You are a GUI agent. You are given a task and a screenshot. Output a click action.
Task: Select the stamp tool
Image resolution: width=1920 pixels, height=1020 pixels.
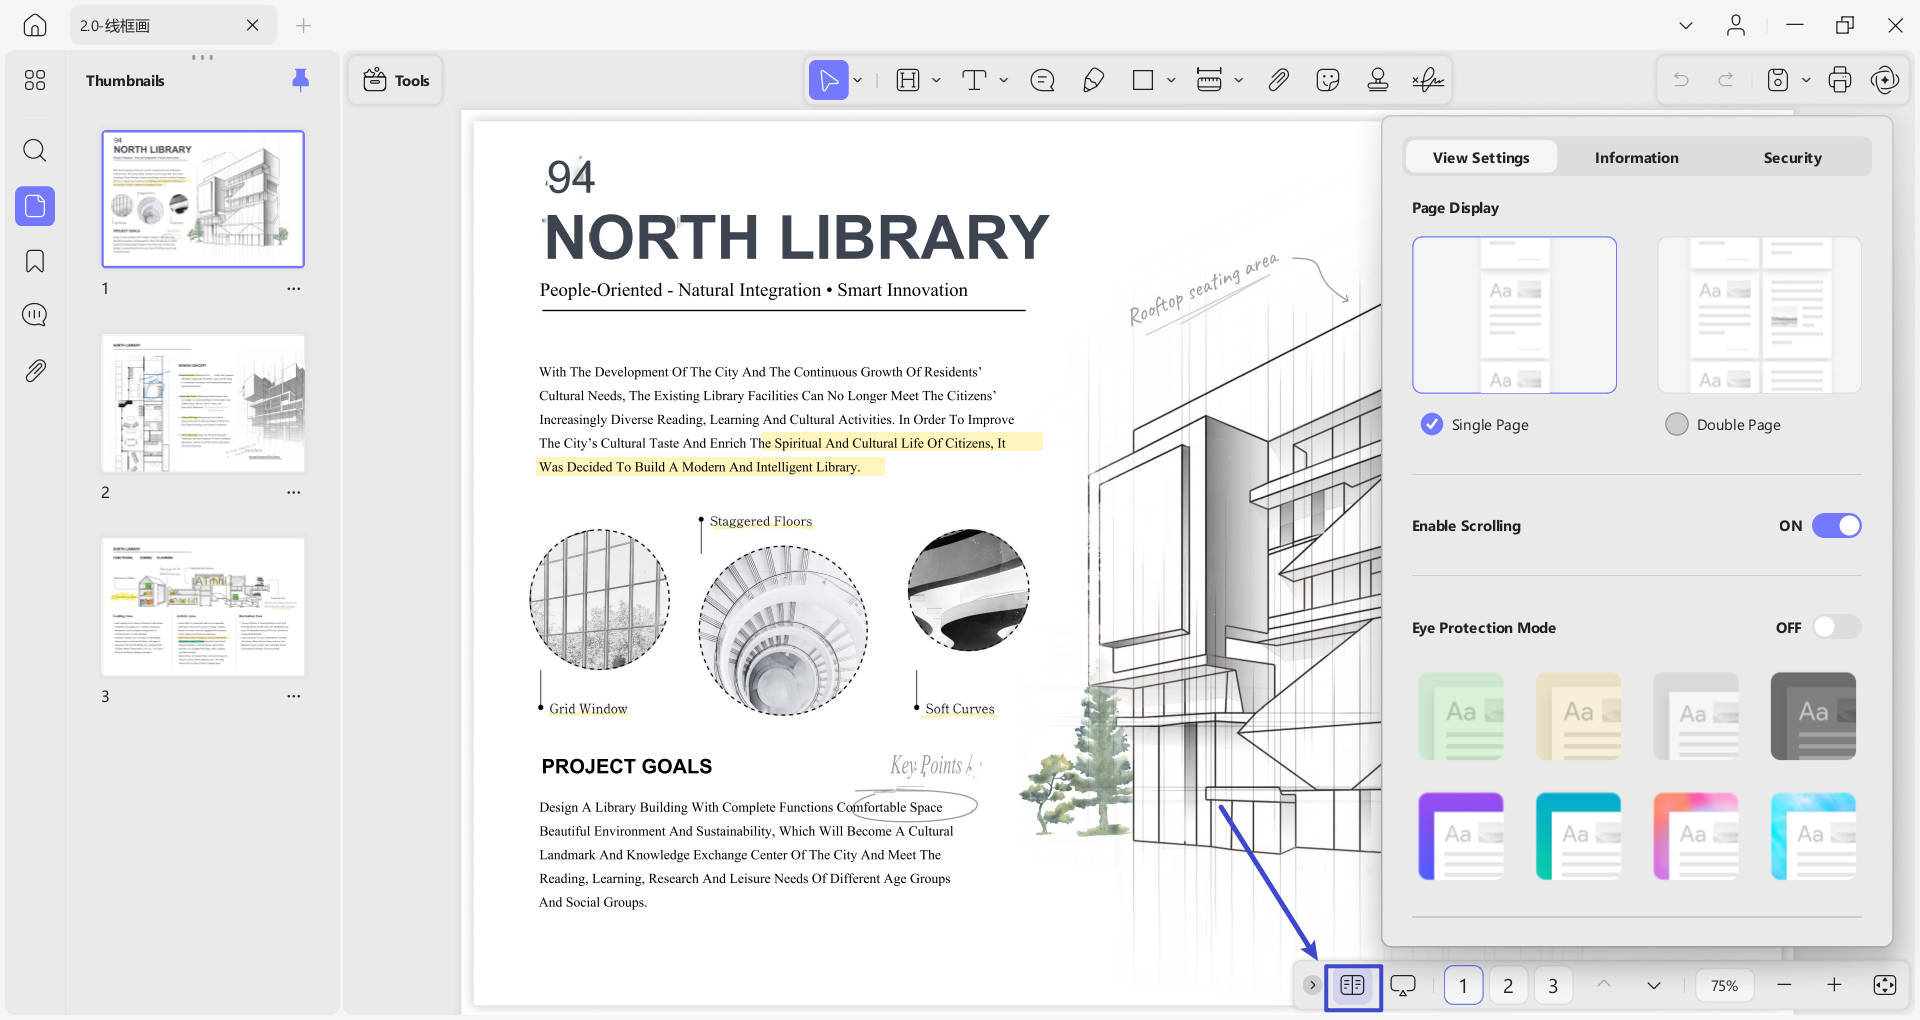coord(1377,80)
